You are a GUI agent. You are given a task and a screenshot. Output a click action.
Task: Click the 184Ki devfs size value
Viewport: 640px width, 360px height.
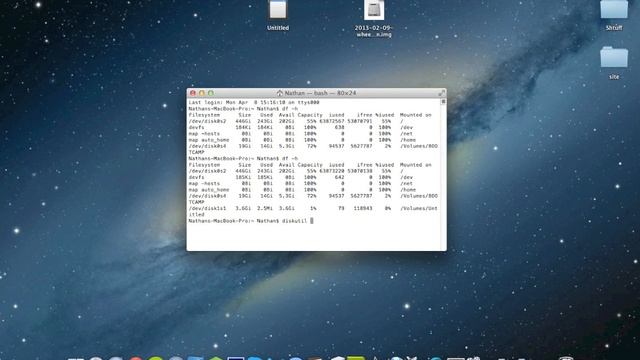point(243,127)
